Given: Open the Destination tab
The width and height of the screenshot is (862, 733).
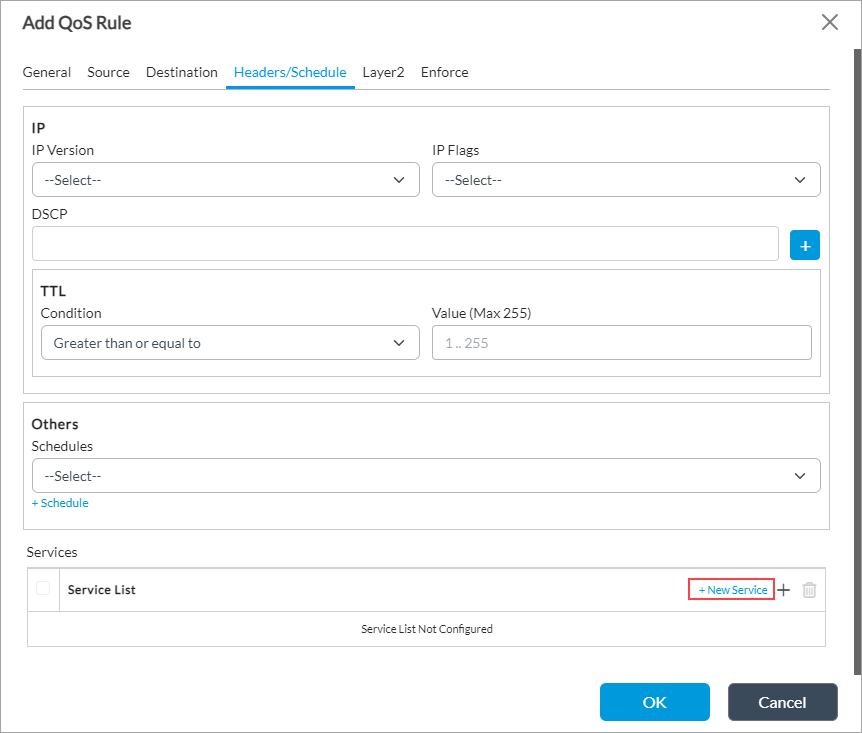Looking at the screenshot, I should click(181, 72).
